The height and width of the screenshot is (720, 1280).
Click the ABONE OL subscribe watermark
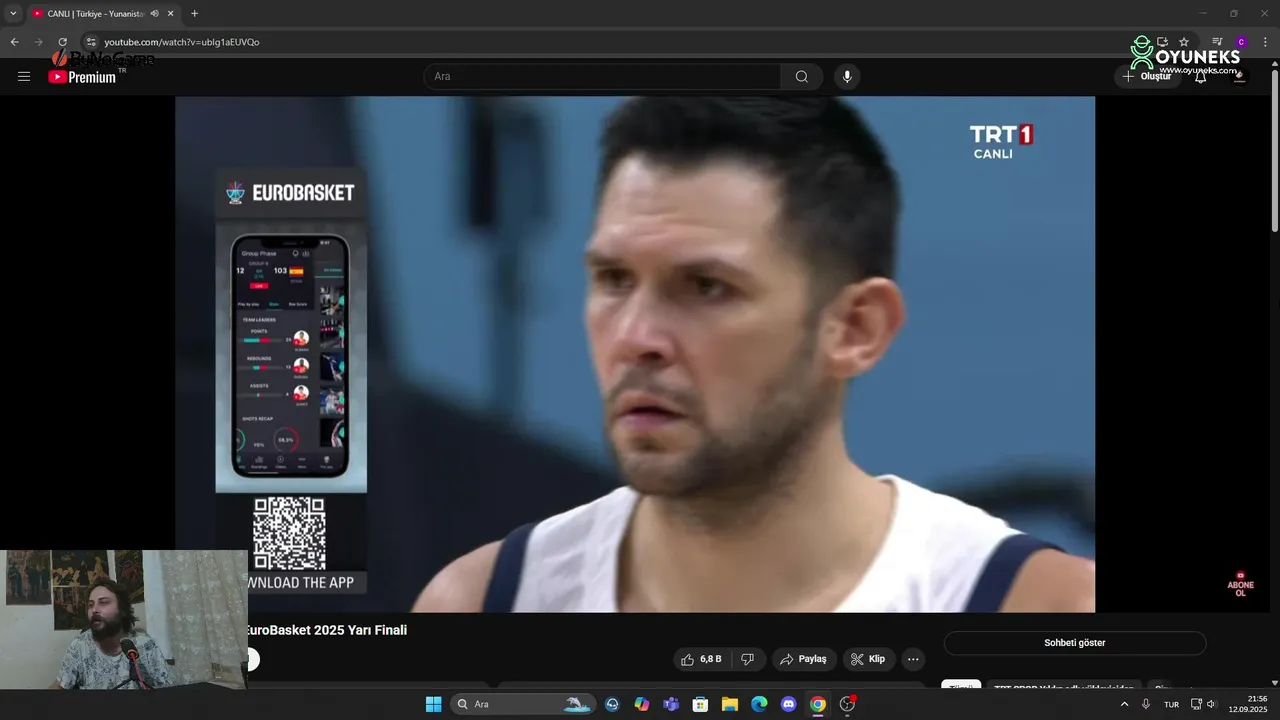pos(1241,585)
